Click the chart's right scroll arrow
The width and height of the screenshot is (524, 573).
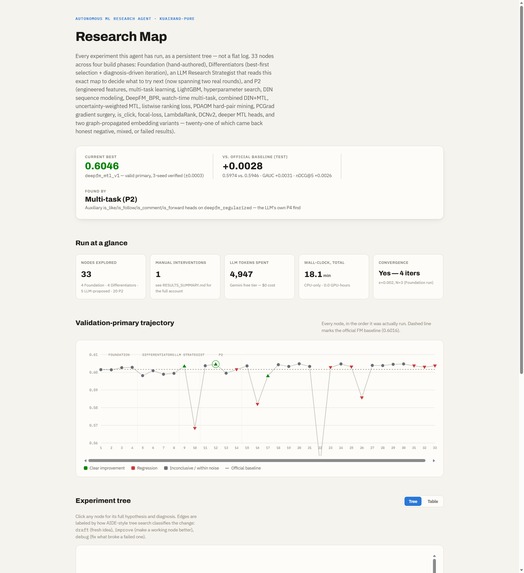click(x=434, y=460)
